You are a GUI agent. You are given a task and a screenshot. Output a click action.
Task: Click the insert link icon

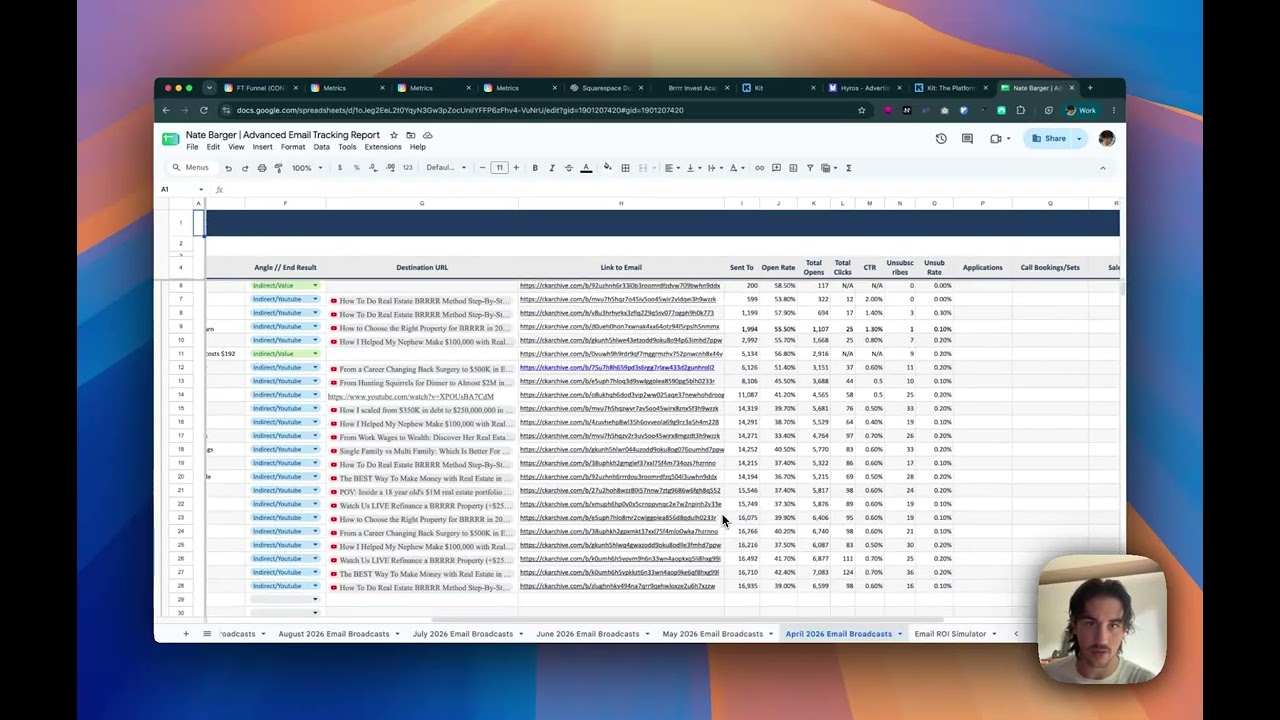(x=759, y=168)
